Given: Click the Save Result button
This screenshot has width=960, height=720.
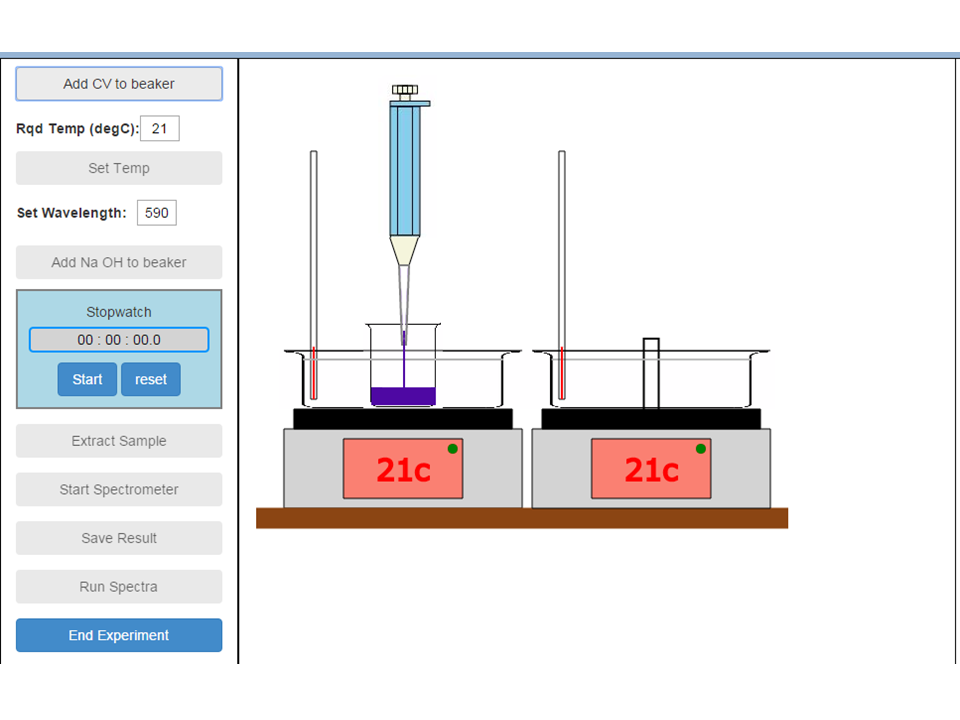Looking at the screenshot, I should 119,538.
